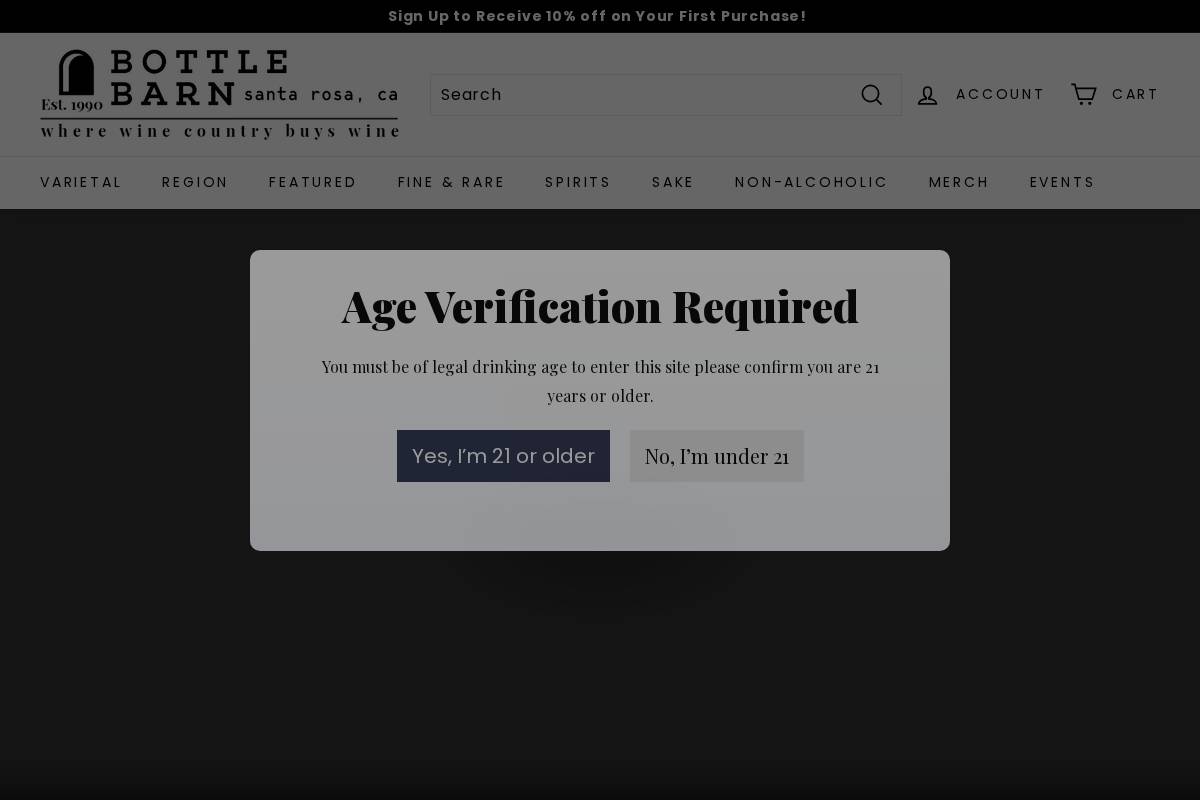Click the Account text link
The image size is (1200, 800).
1000,94
